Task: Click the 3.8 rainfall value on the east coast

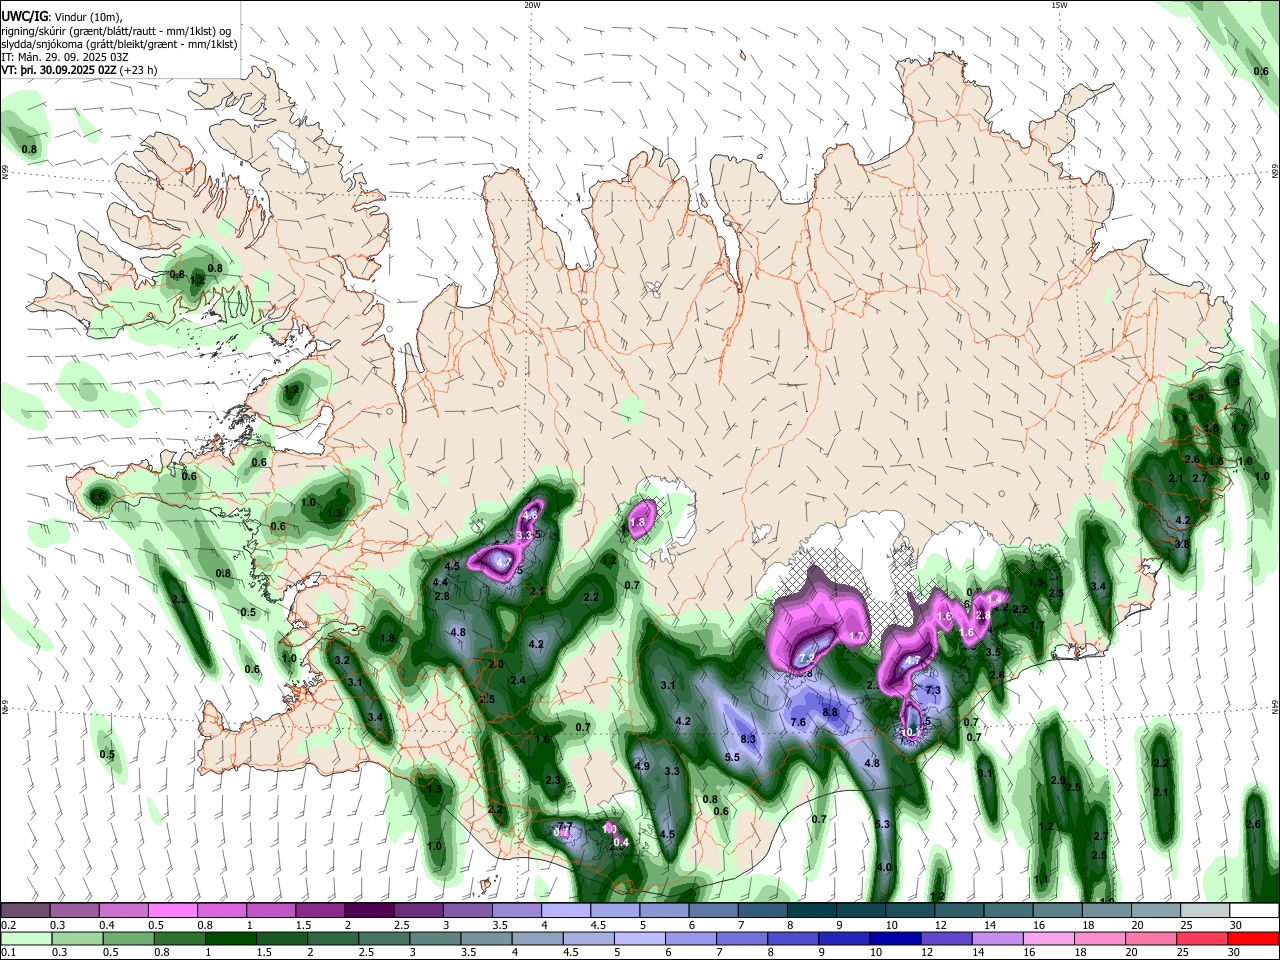Action: pyautogui.click(x=1182, y=544)
